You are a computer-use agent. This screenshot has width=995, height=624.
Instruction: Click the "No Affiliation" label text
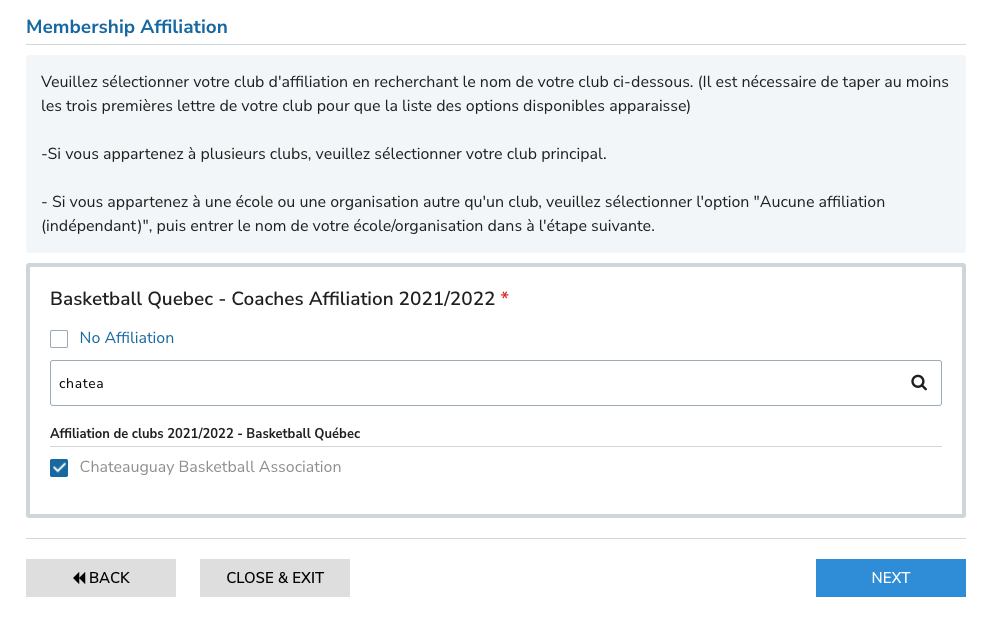(127, 338)
